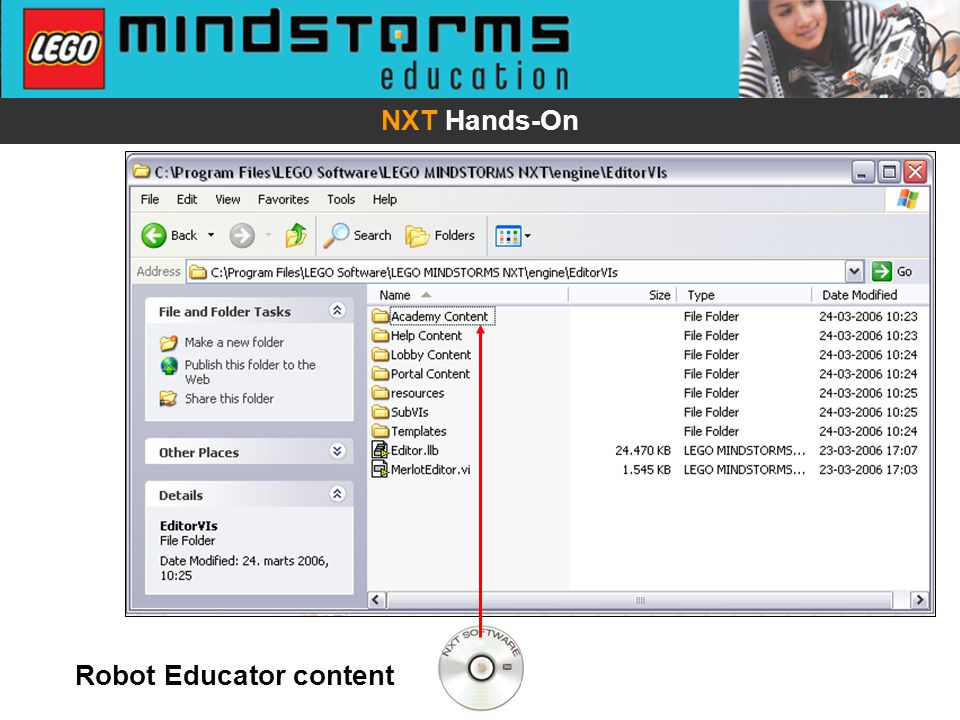The height and width of the screenshot is (720, 960).
Task: Click the green Back arrow icon
Action: pos(154,235)
